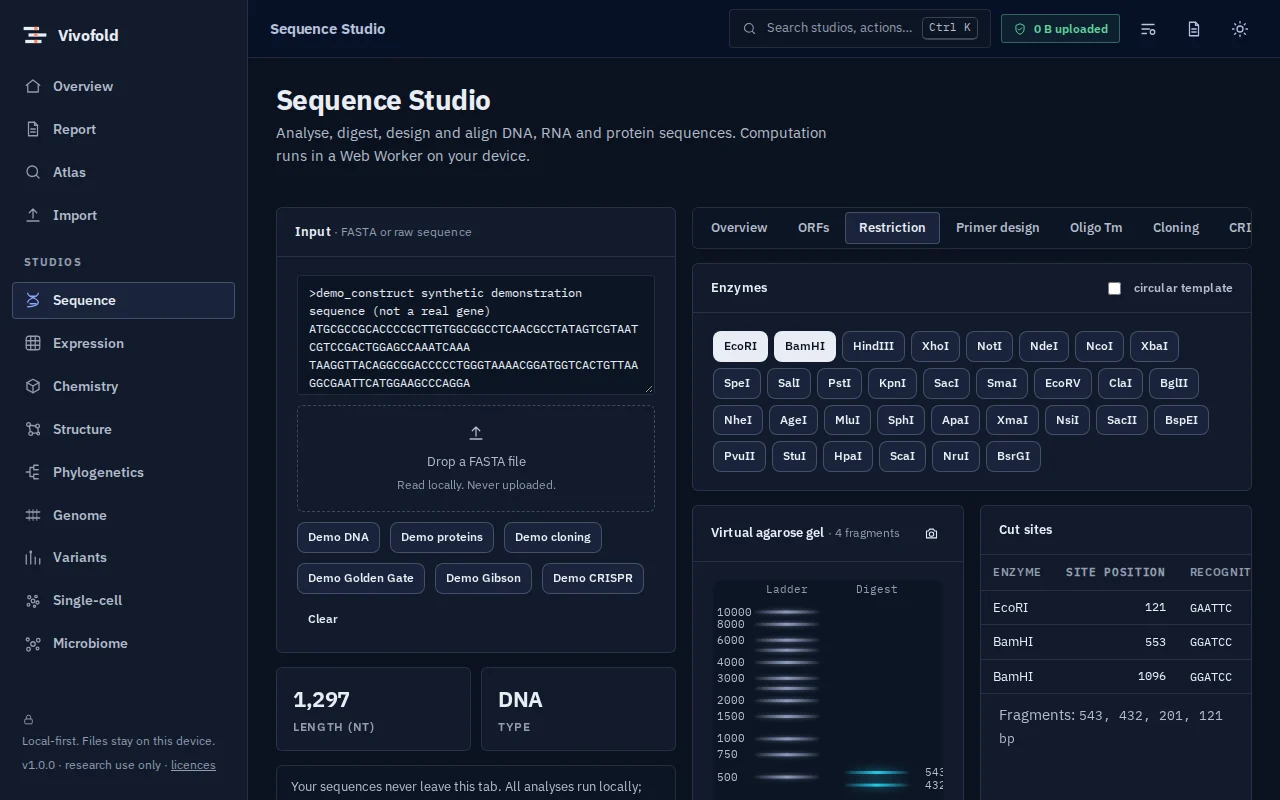Select the Genome hash icon
Viewport: 1280px width, 800px height.
pyautogui.click(x=33, y=515)
